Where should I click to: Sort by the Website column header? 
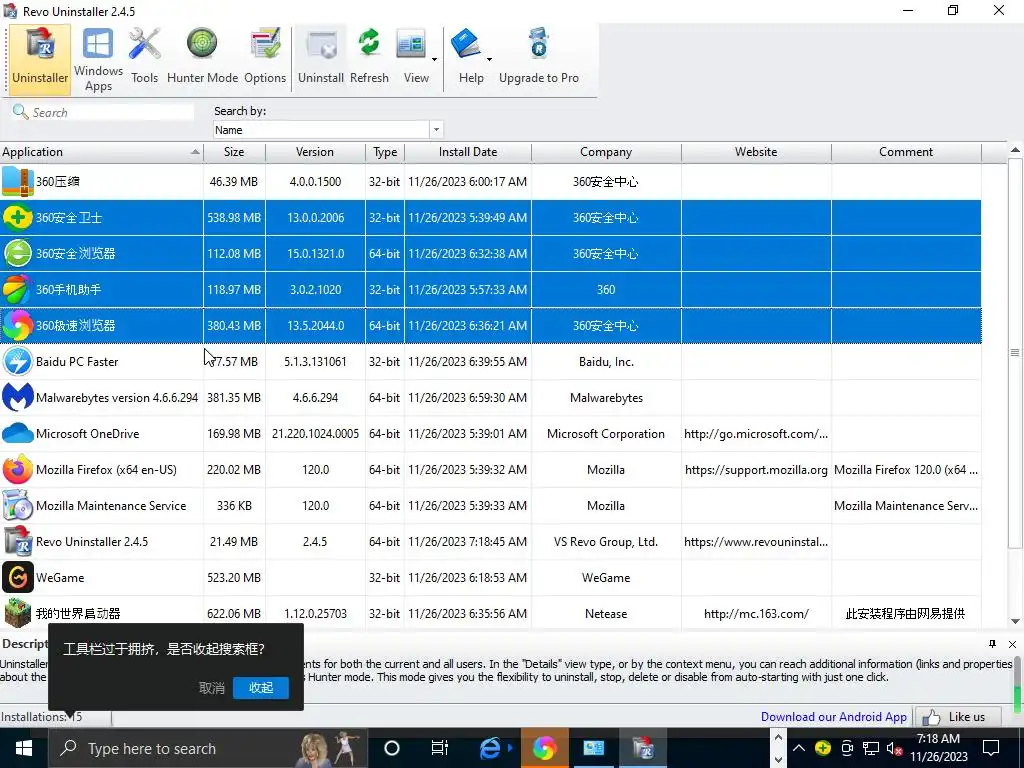756,152
